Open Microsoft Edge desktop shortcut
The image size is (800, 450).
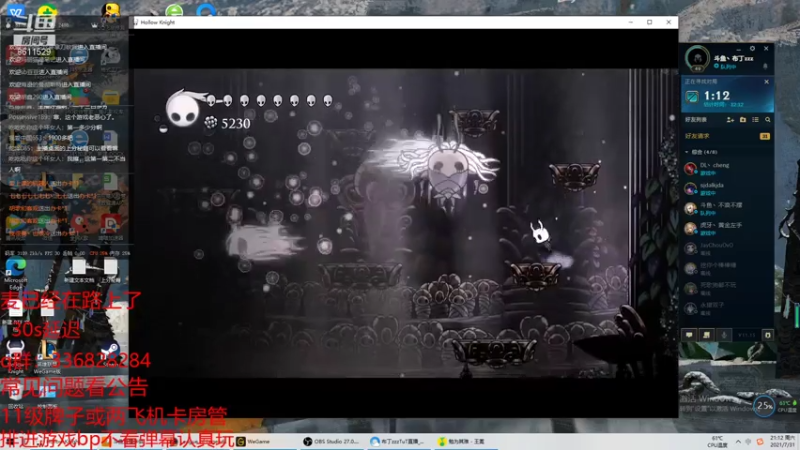click(15, 272)
